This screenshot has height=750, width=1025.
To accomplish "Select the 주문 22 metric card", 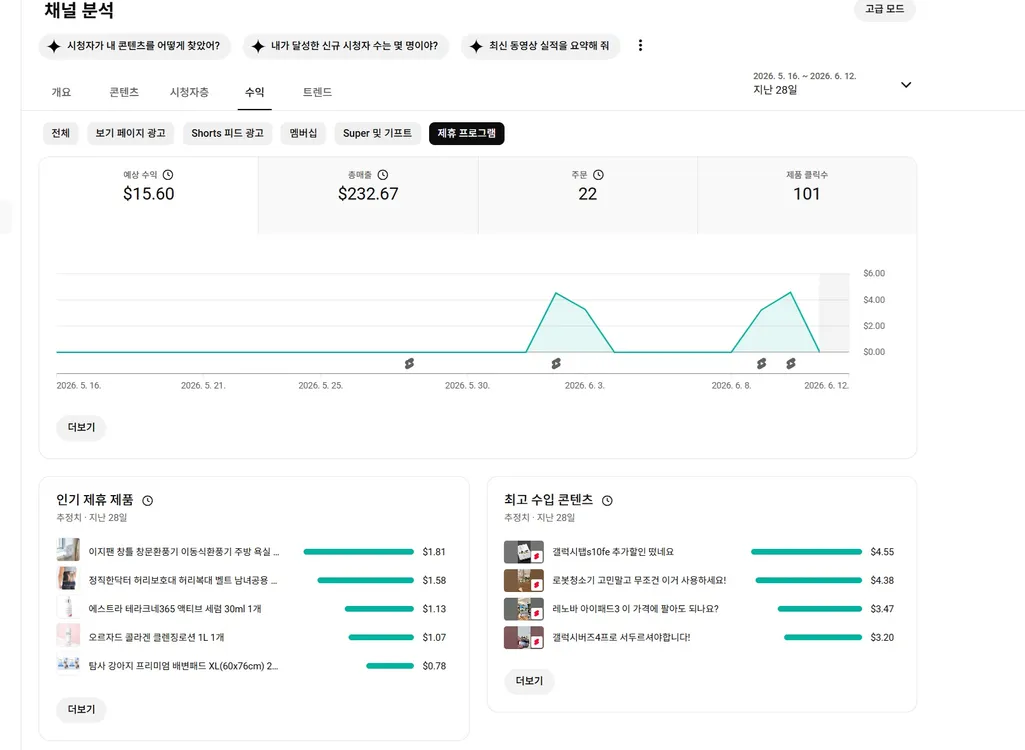I will (588, 195).
